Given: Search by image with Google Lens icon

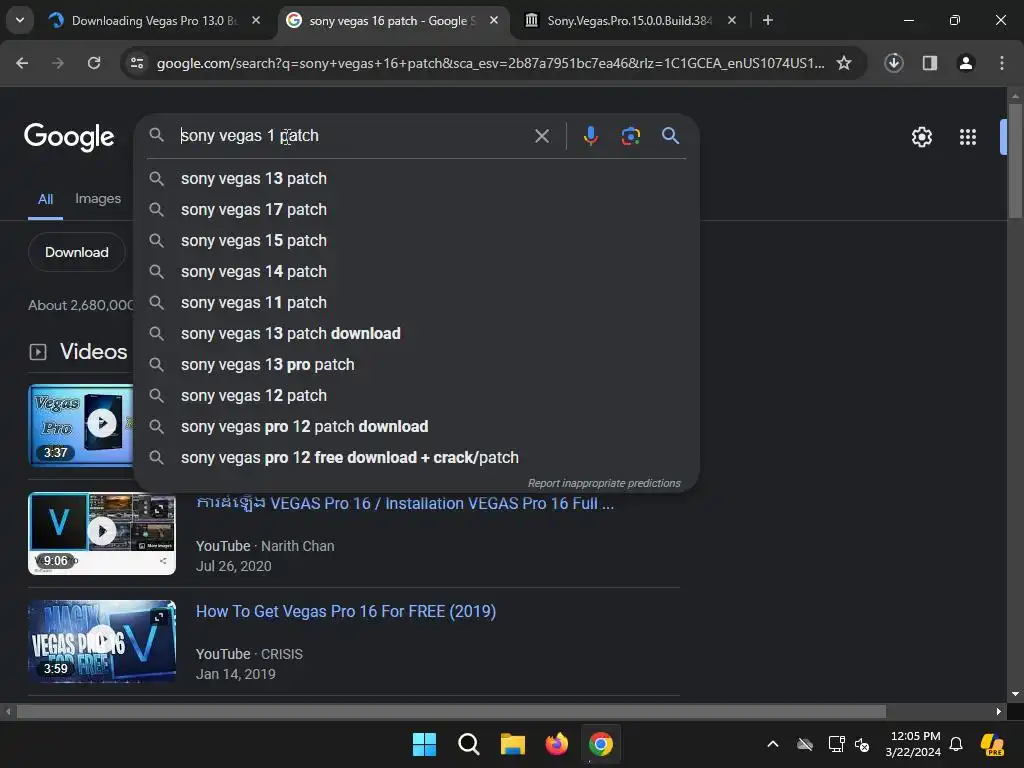Looking at the screenshot, I should point(630,135).
